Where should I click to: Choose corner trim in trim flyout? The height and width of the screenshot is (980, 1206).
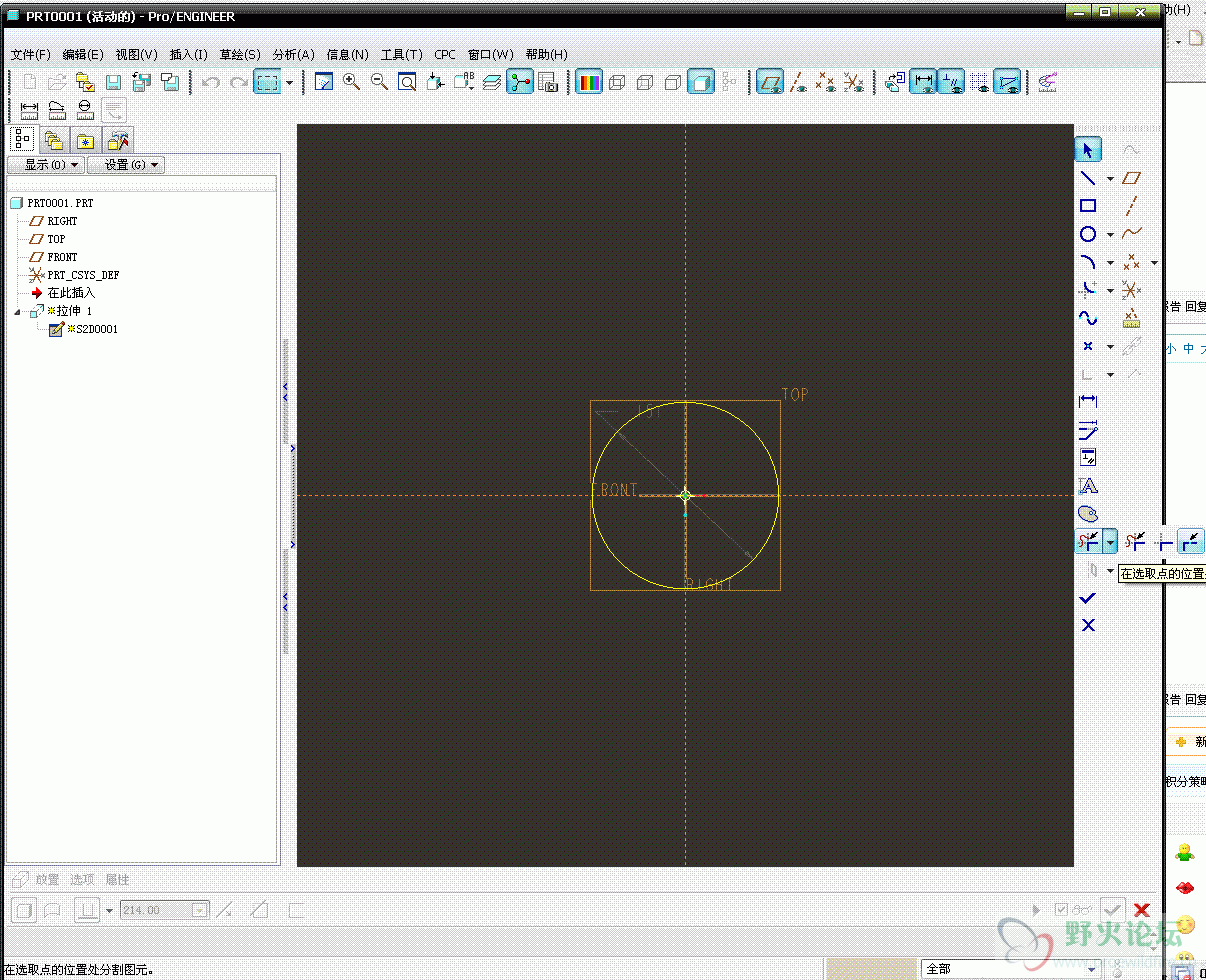tap(1163, 542)
